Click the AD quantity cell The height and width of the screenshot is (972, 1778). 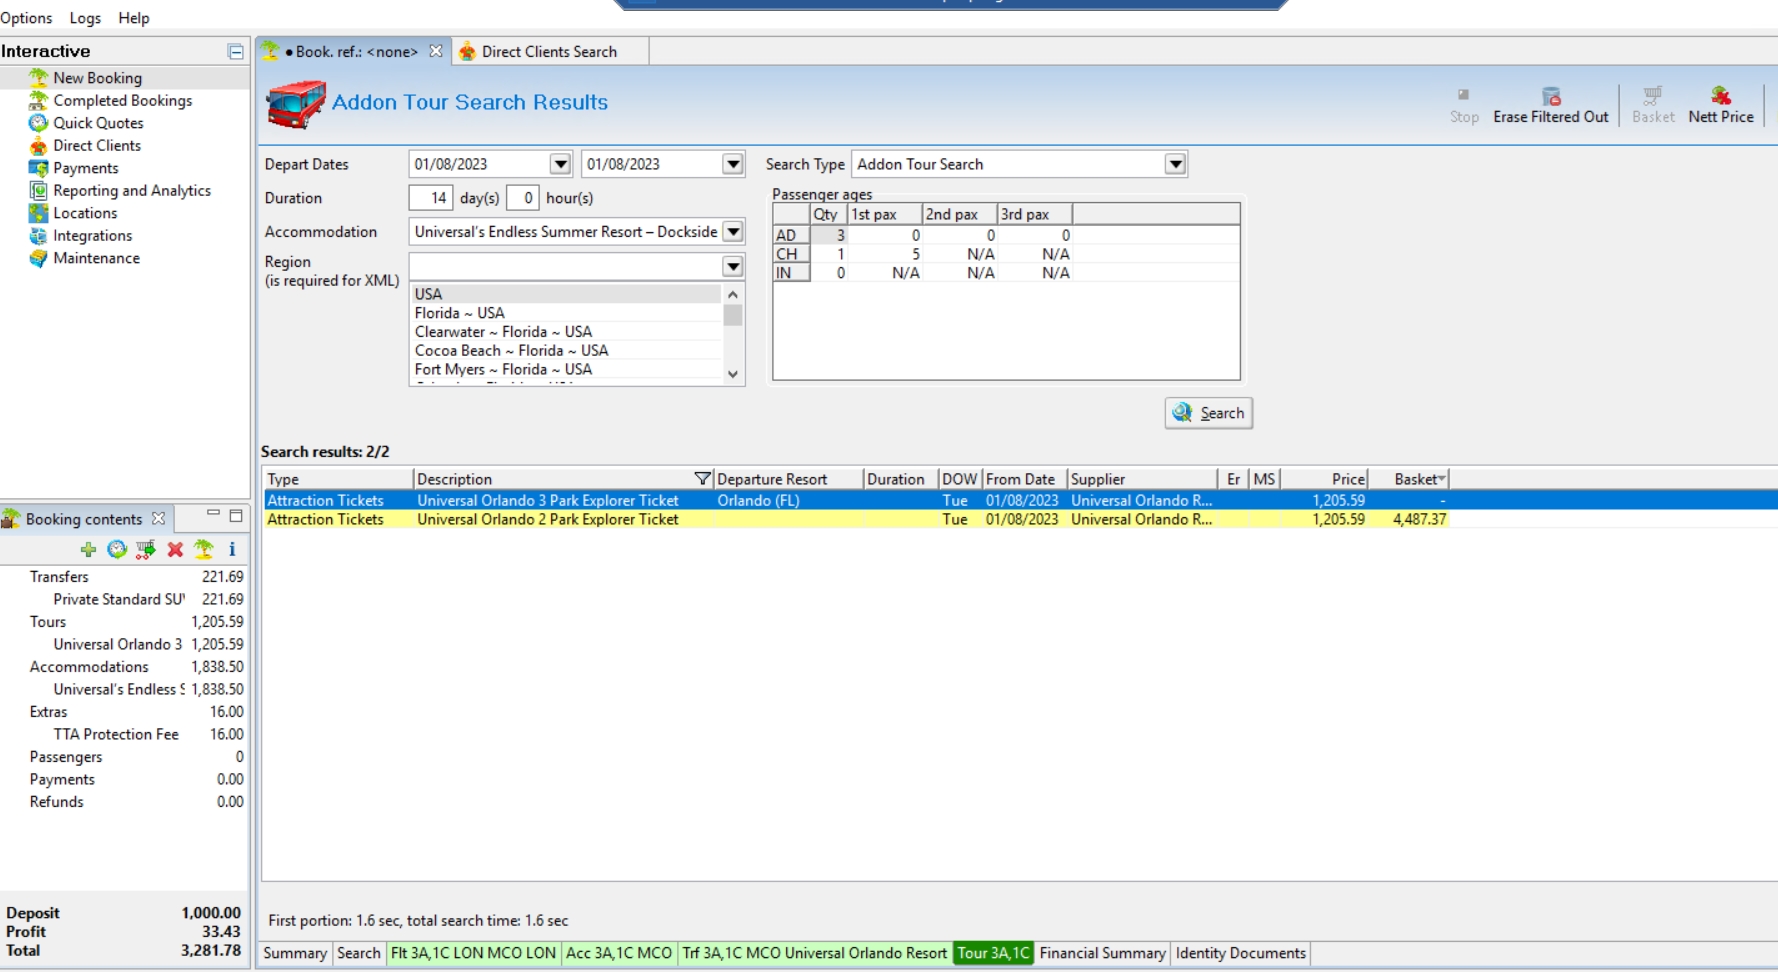(828, 235)
